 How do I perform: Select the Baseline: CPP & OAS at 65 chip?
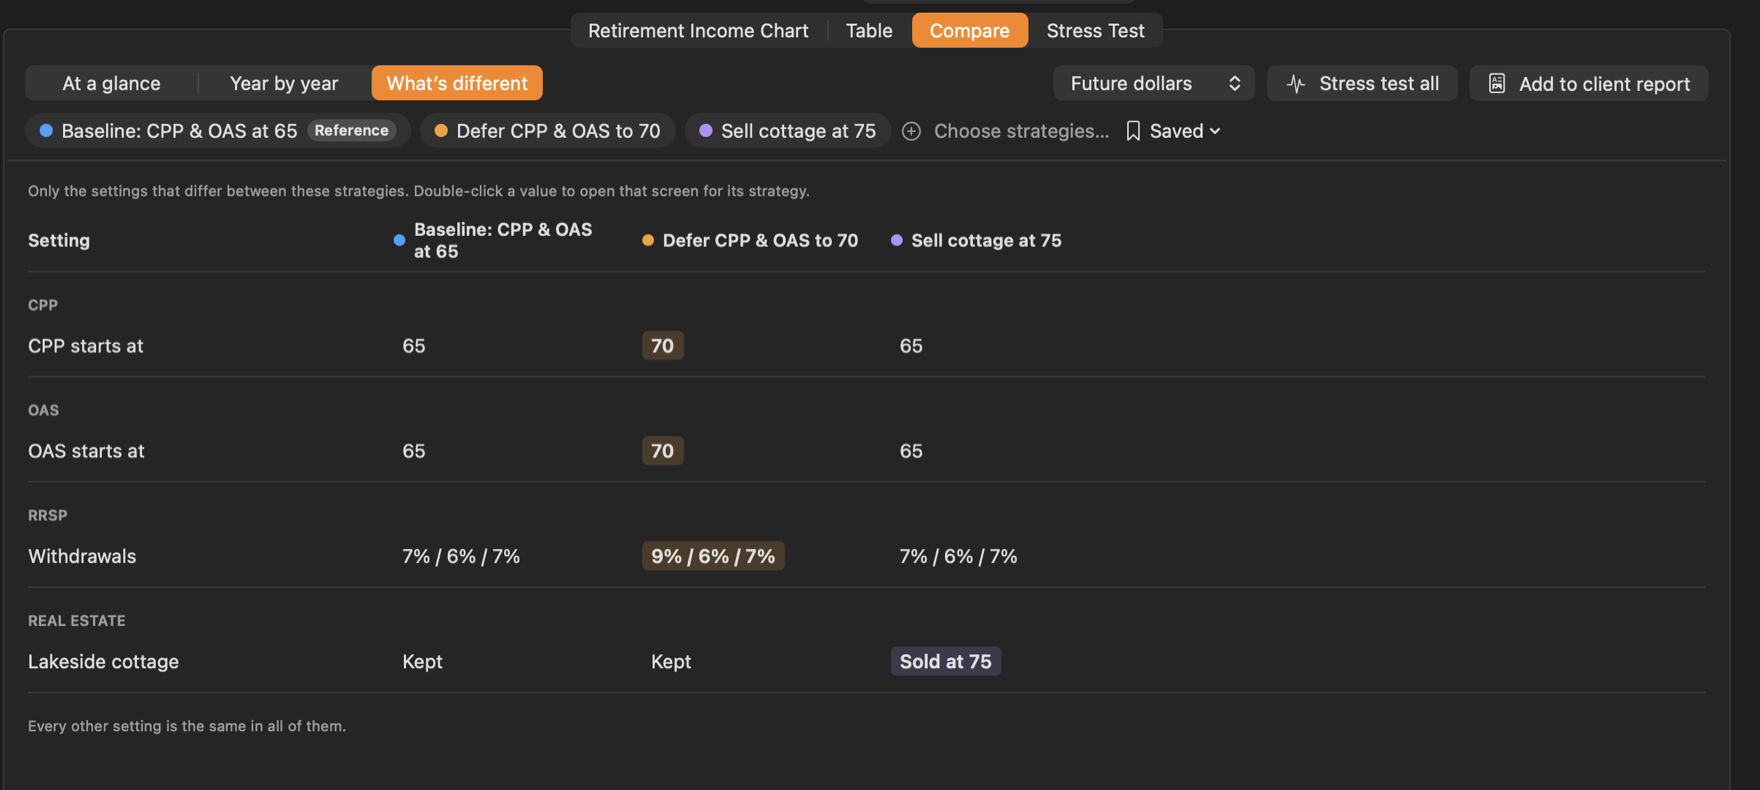point(218,131)
